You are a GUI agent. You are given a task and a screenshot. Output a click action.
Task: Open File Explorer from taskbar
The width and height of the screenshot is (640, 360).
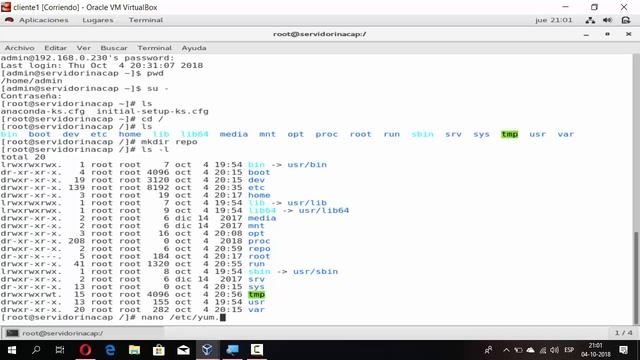click(134, 350)
